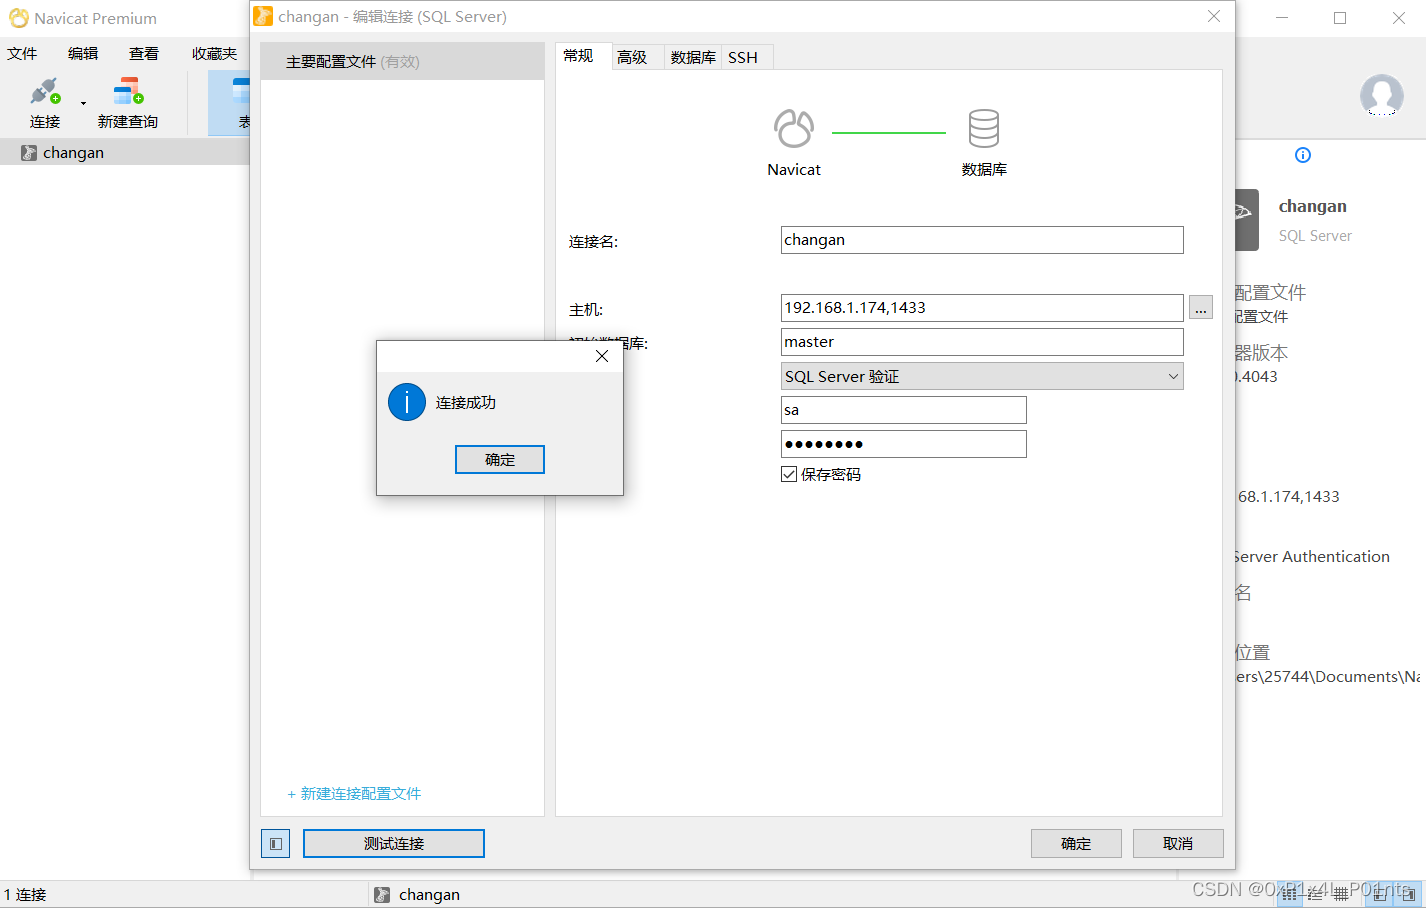Switch to the SSH tab
Screen dimensions: 1426x908
point(743,57)
